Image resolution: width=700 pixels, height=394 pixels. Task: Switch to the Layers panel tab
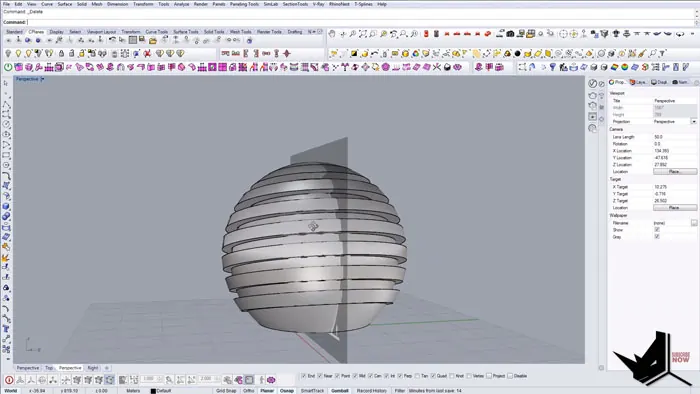(638, 82)
